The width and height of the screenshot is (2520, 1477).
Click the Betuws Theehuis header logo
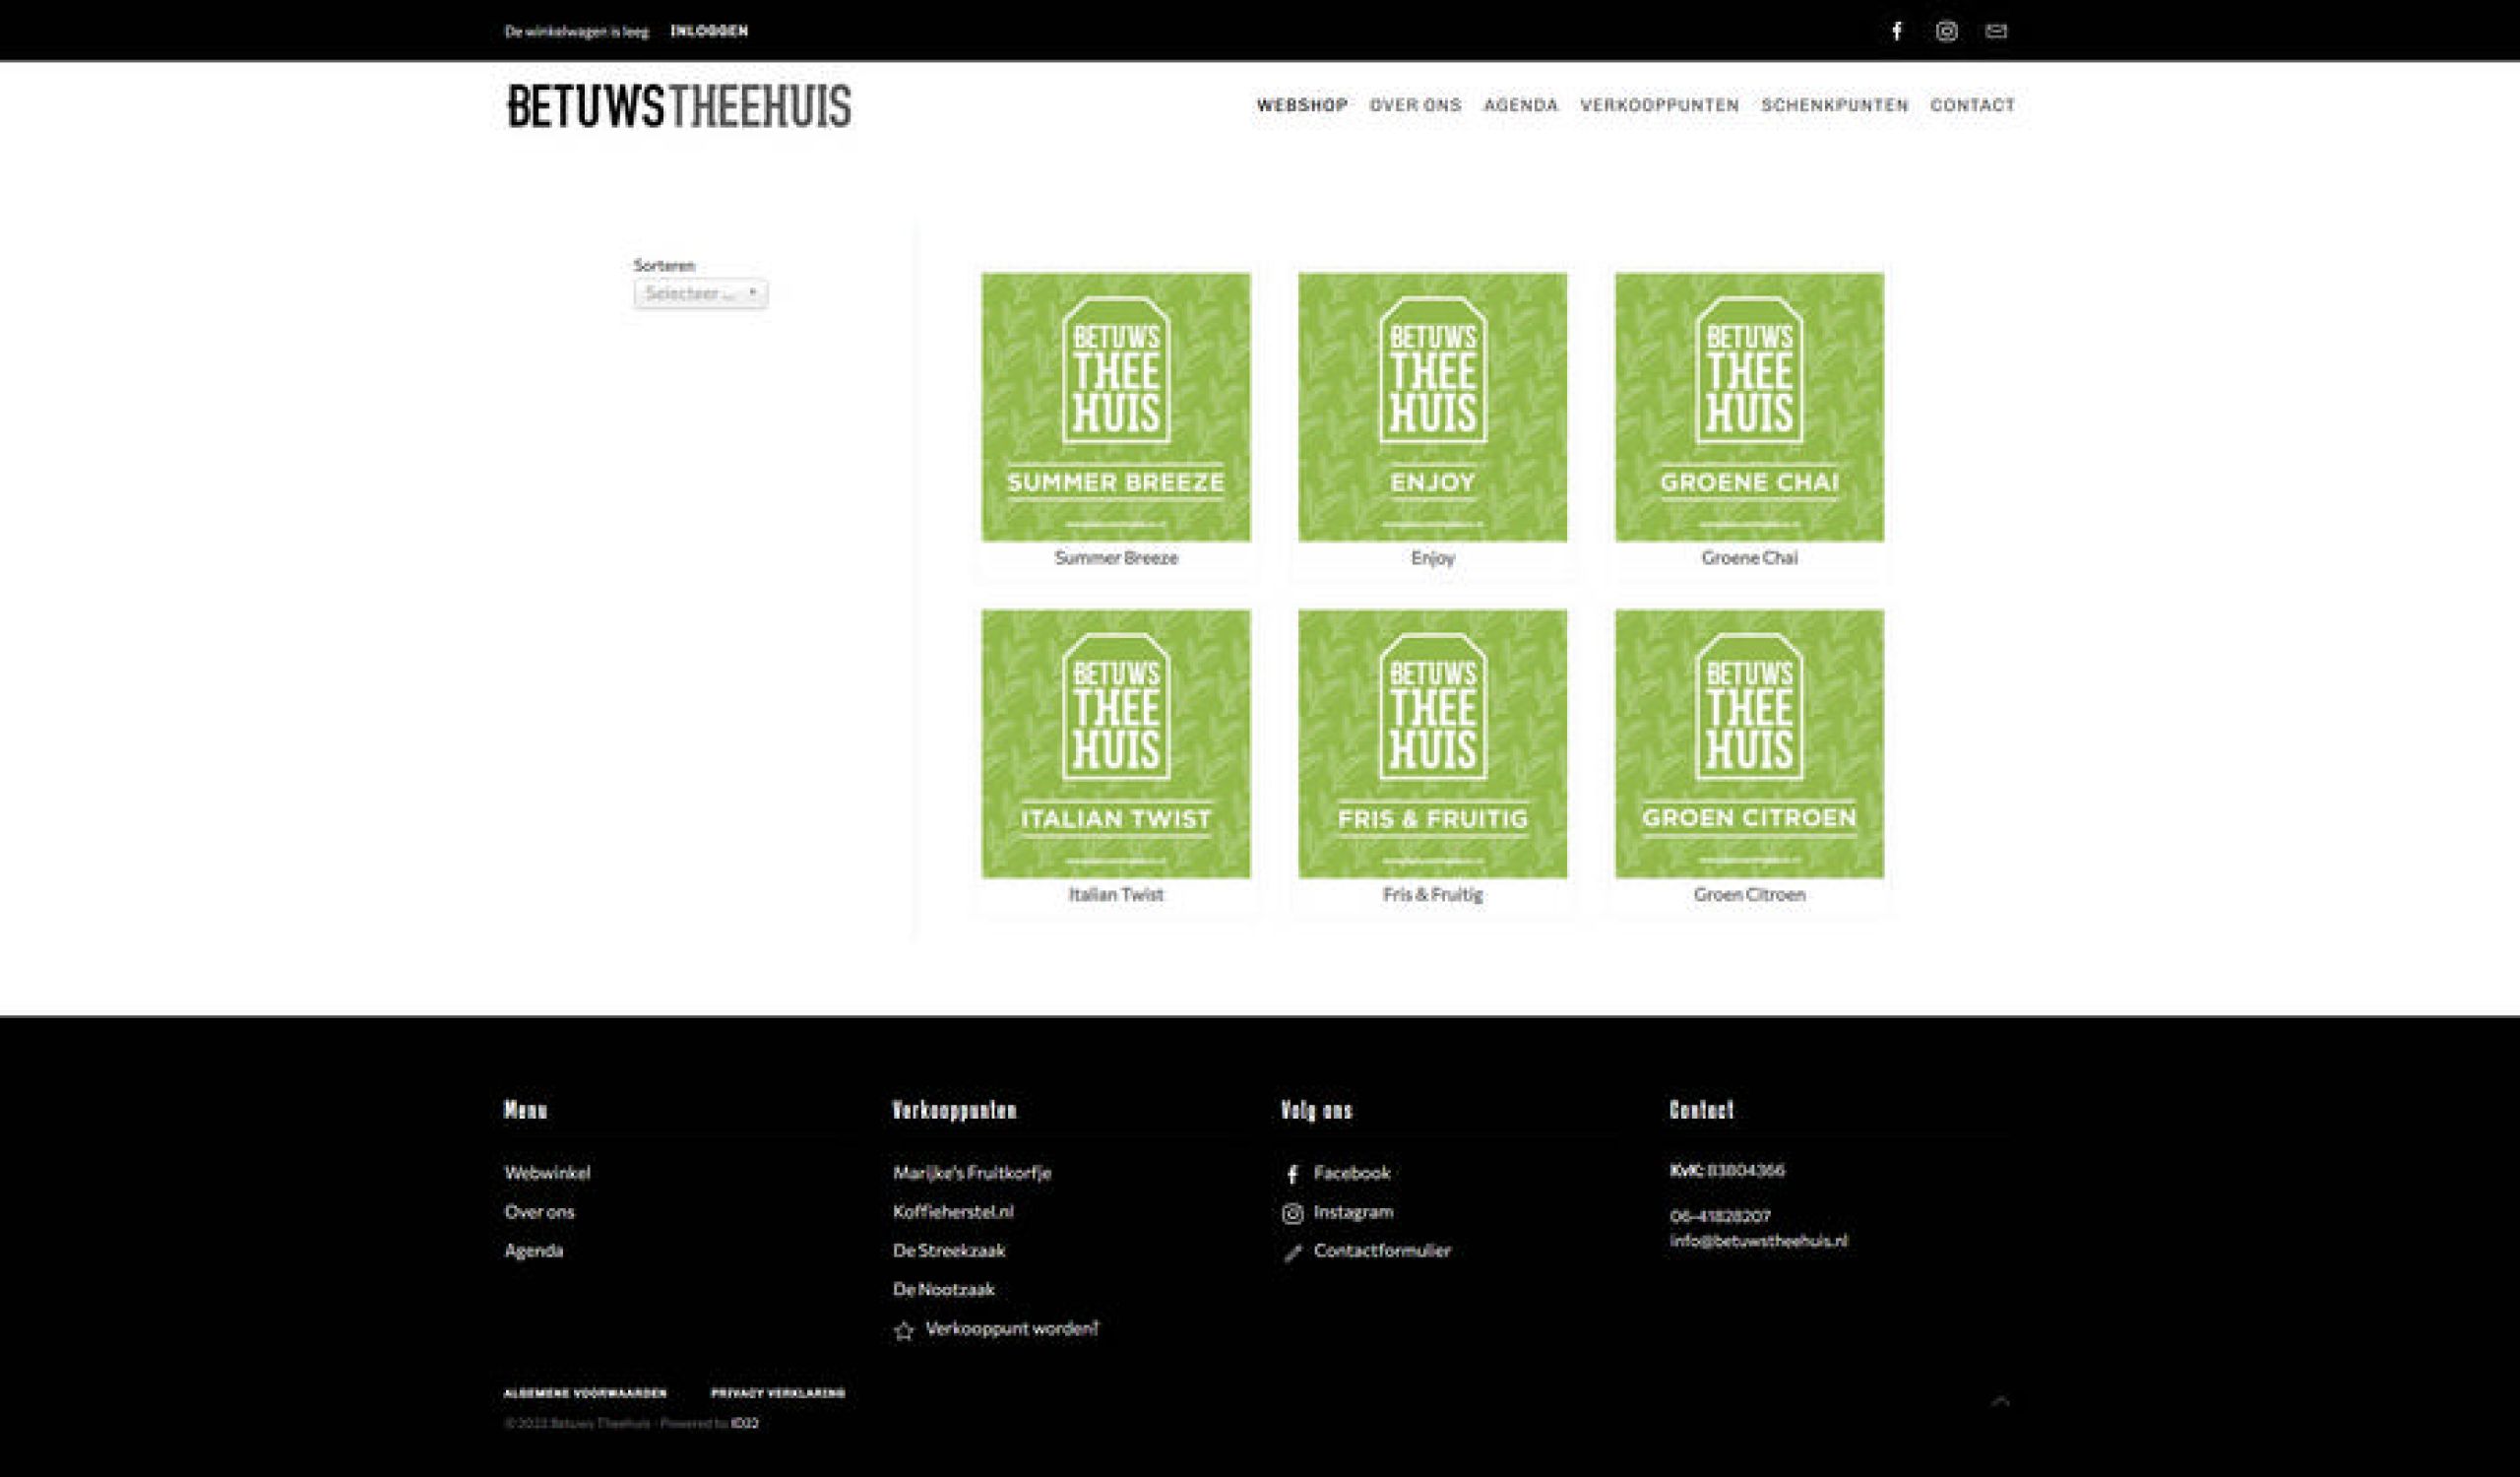tap(679, 106)
